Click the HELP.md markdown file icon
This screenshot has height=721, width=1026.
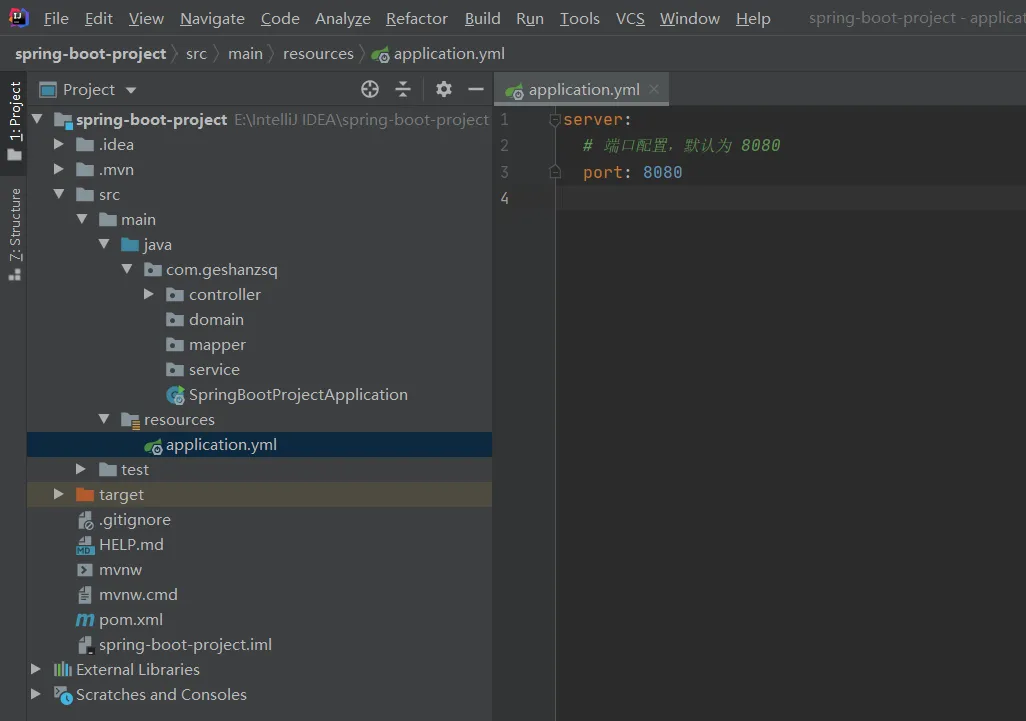(86, 545)
